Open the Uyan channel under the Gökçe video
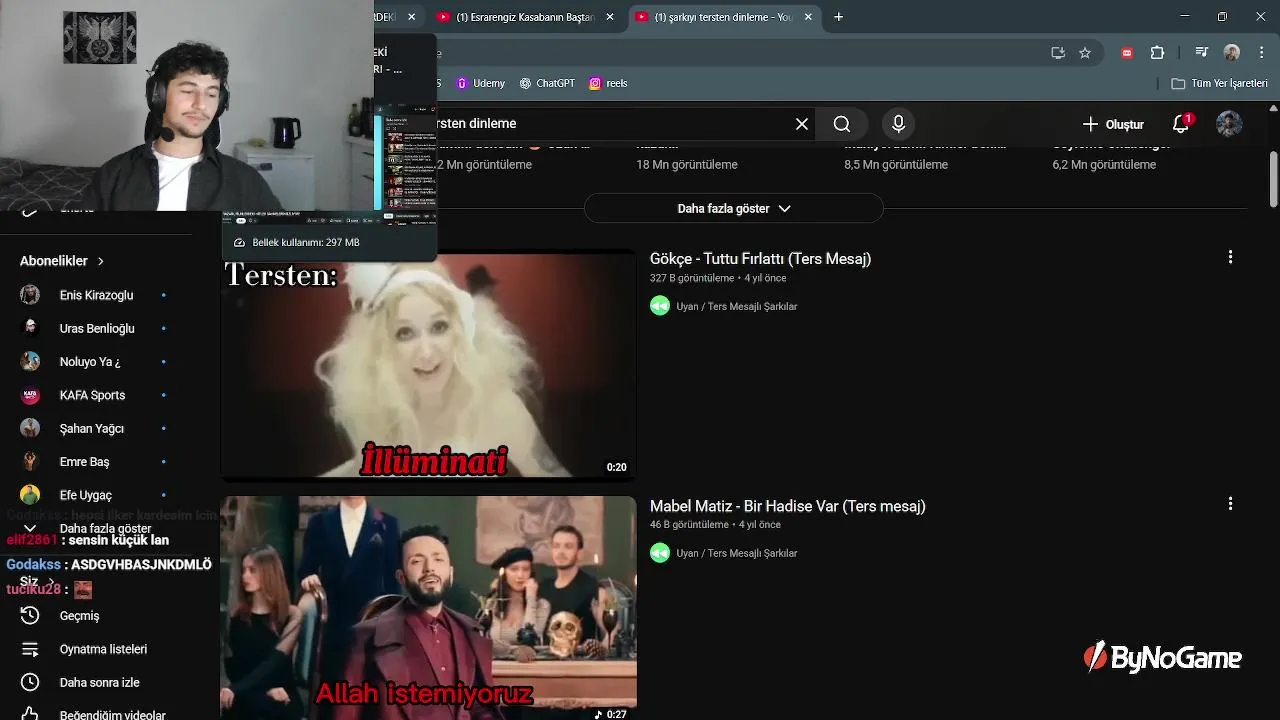Image resolution: width=1280 pixels, height=720 pixels. 736,306
